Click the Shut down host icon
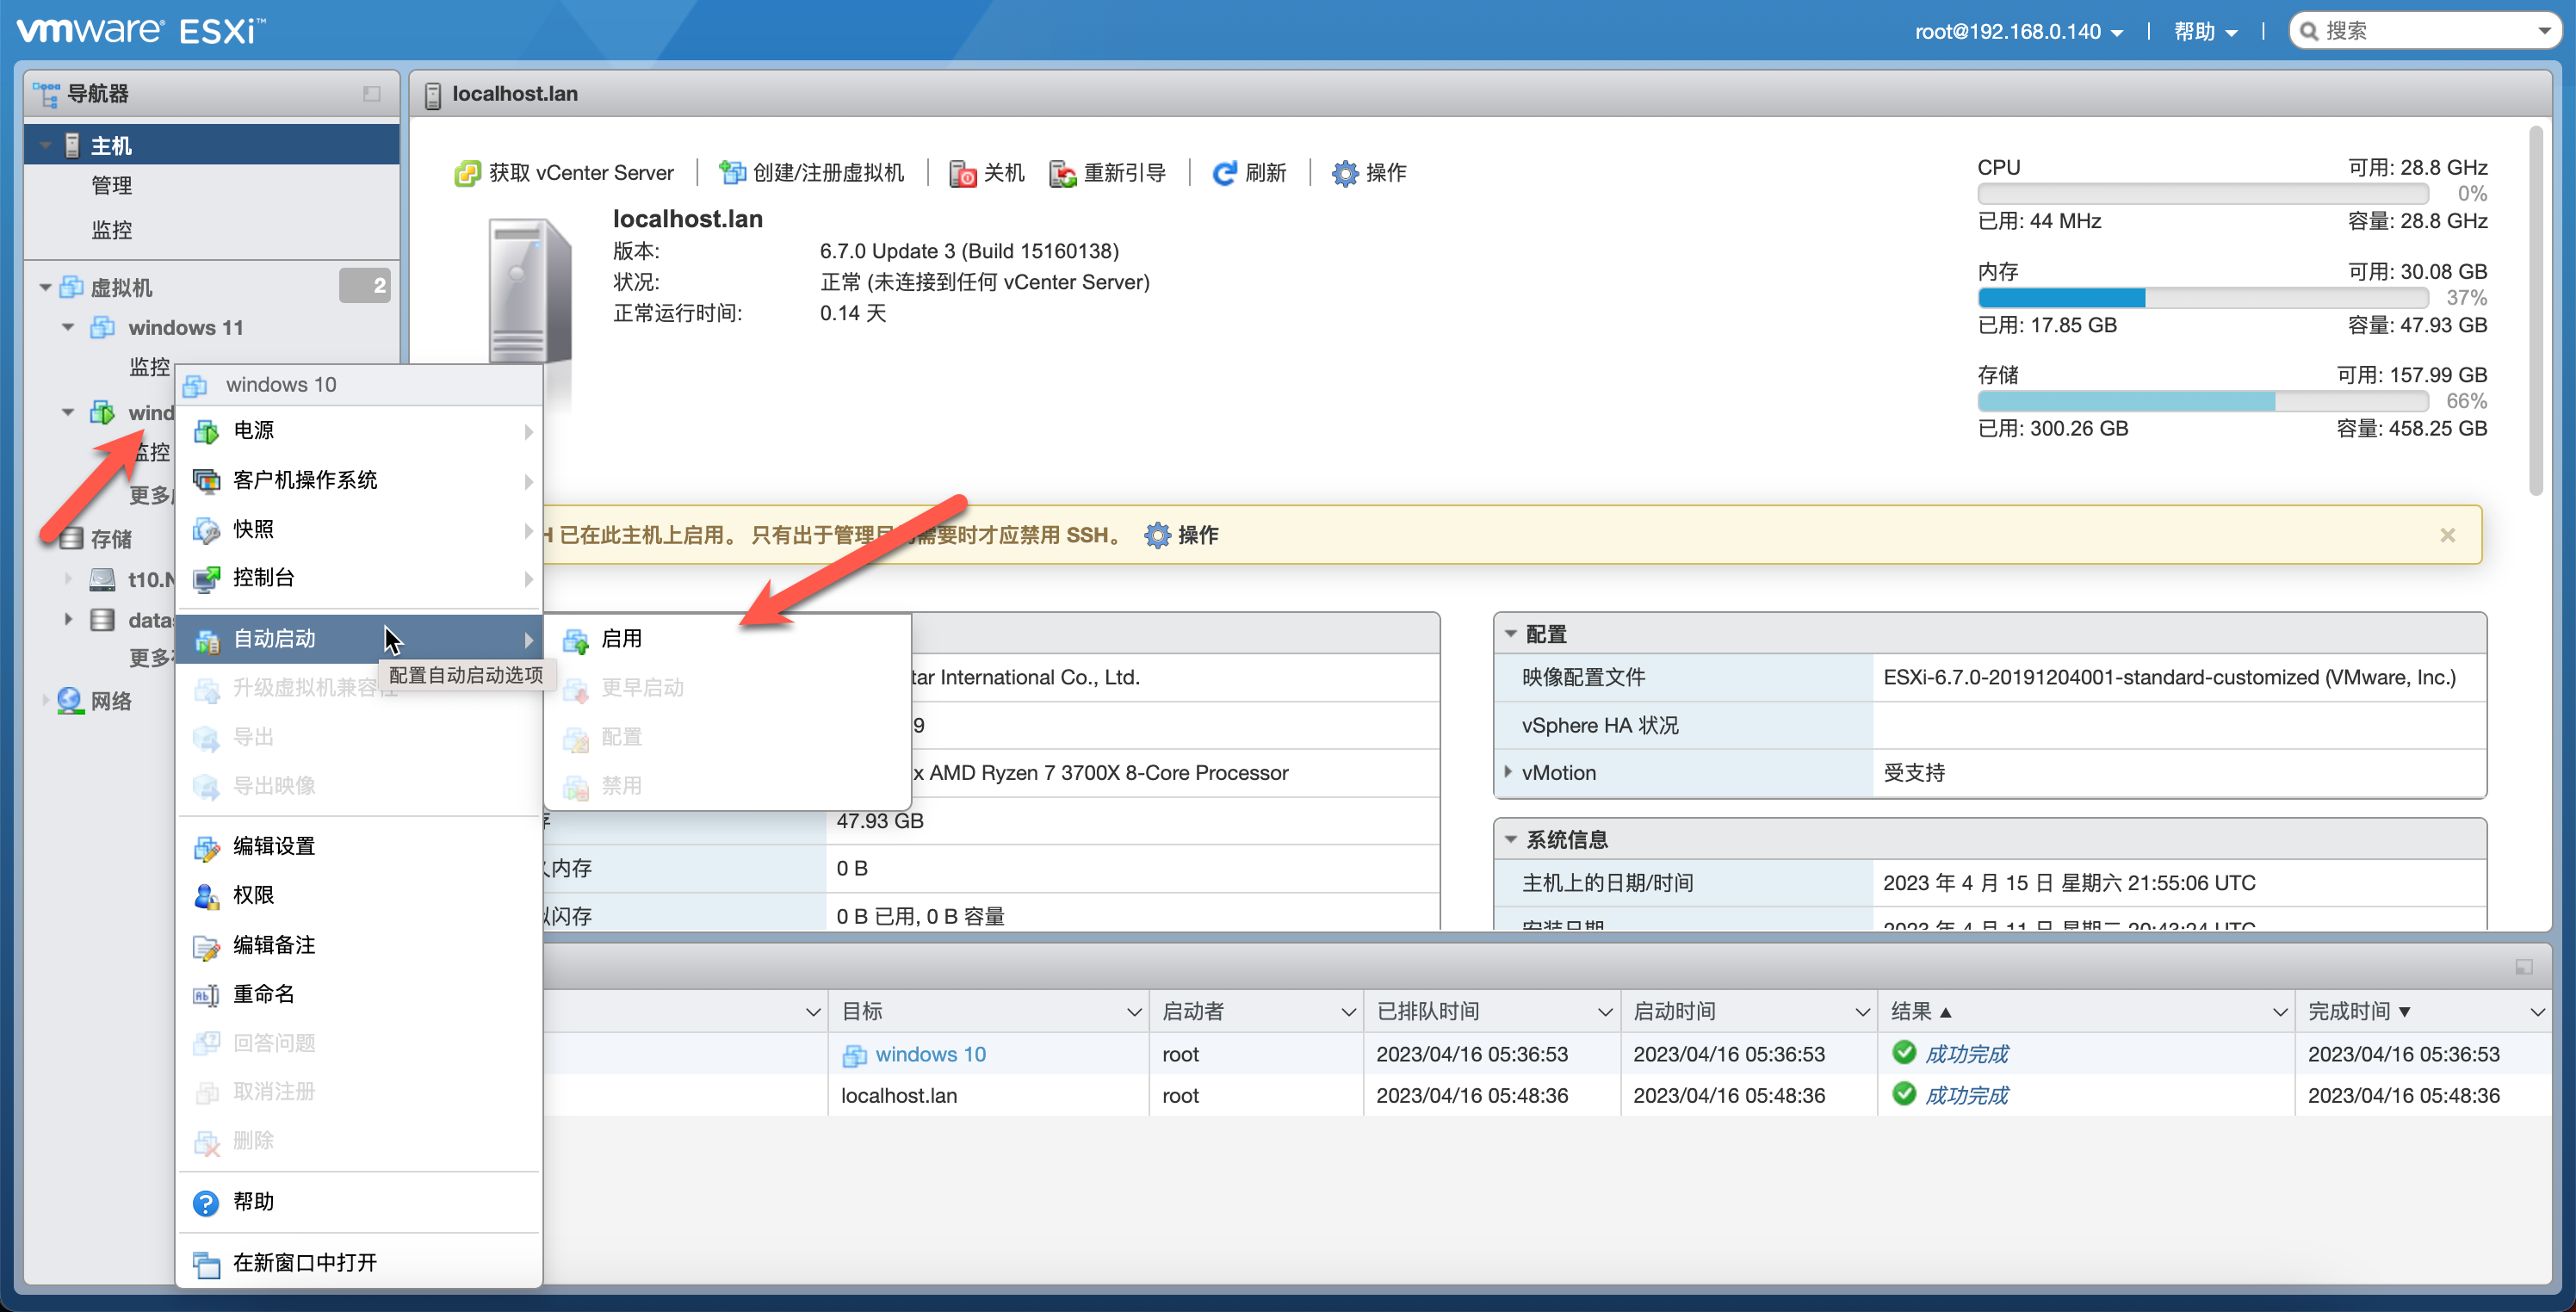 (x=962, y=173)
